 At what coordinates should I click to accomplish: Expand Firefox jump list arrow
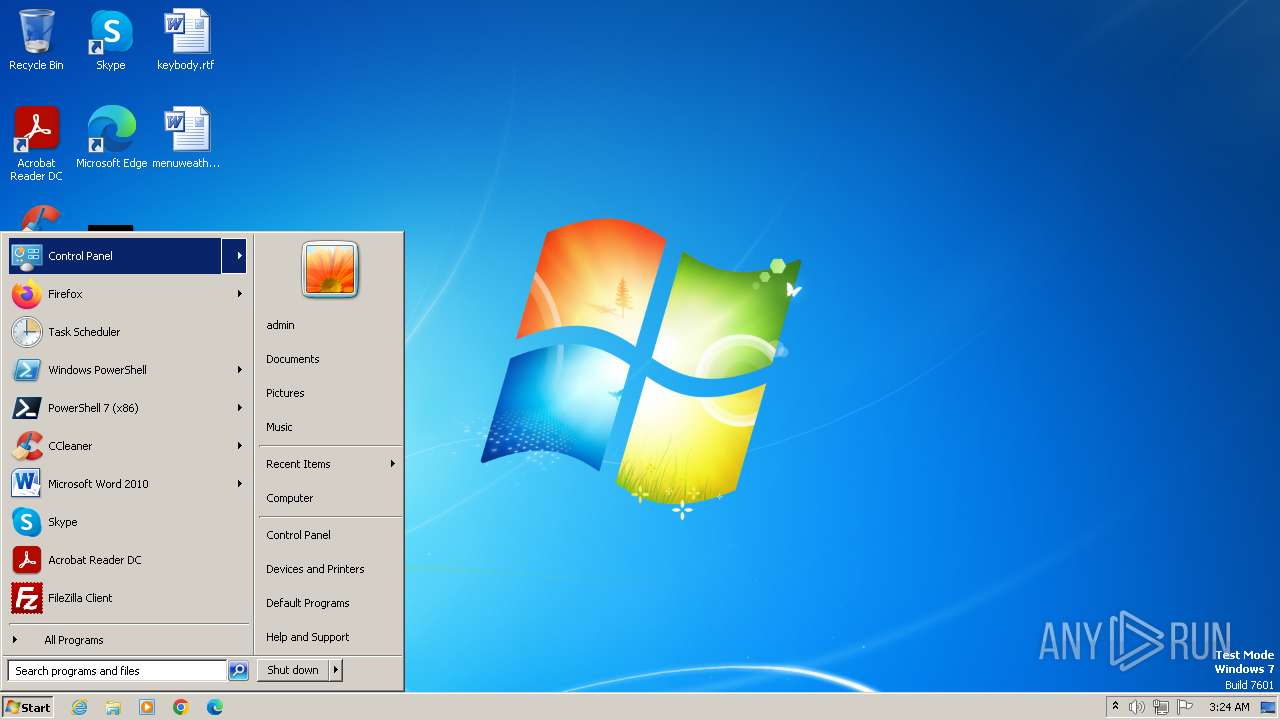coord(239,294)
